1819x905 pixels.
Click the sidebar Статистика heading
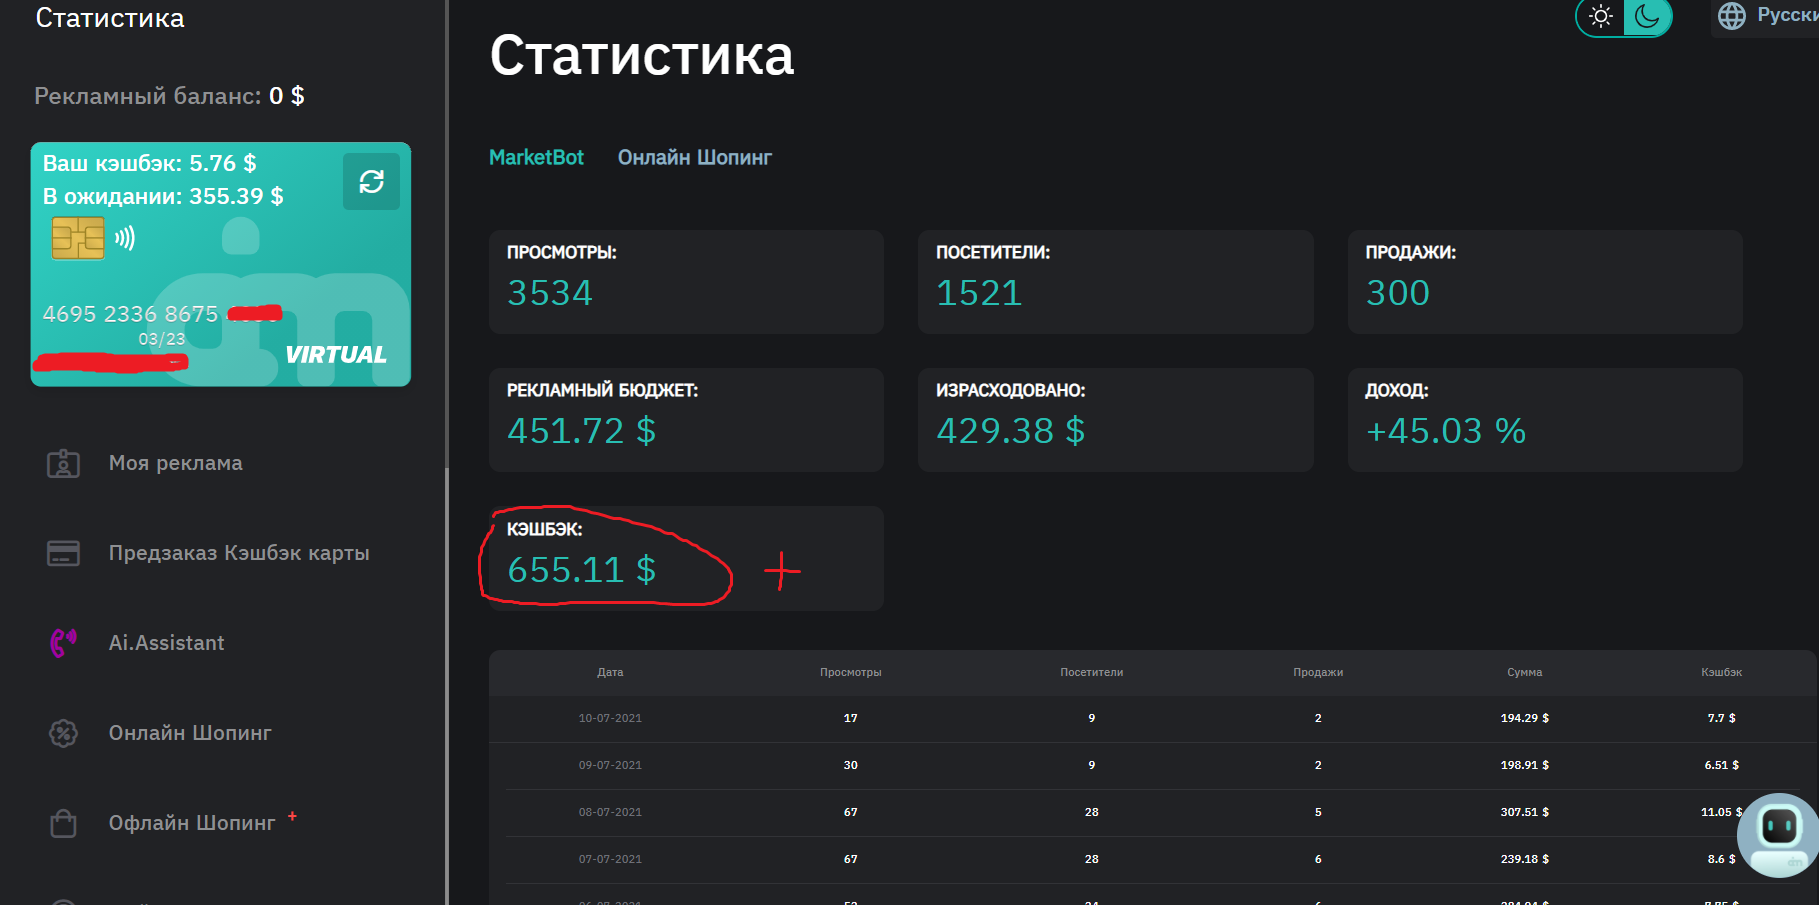110,18
